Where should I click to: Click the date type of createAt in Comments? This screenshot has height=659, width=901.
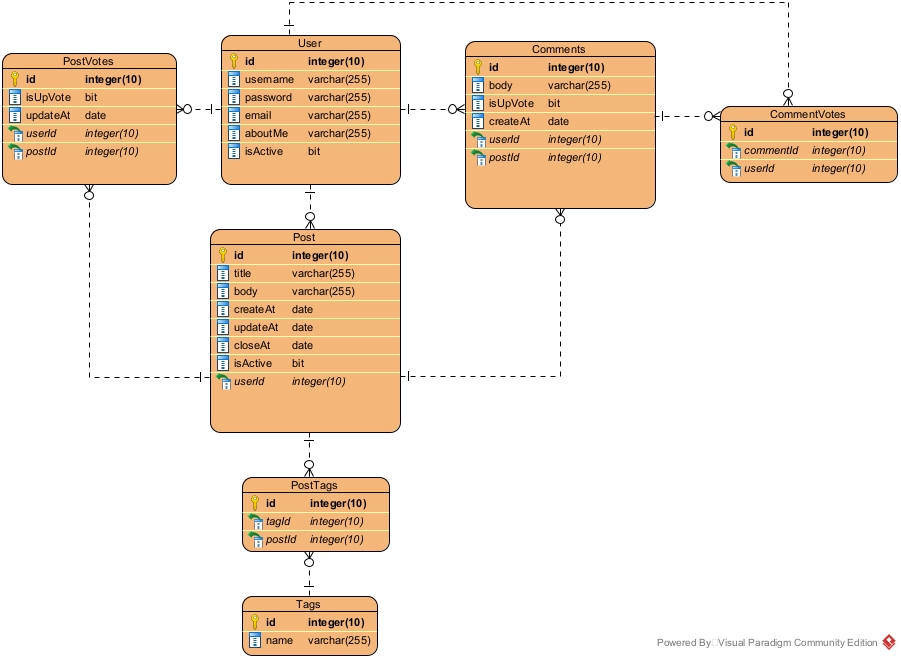pyautogui.click(x=558, y=121)
